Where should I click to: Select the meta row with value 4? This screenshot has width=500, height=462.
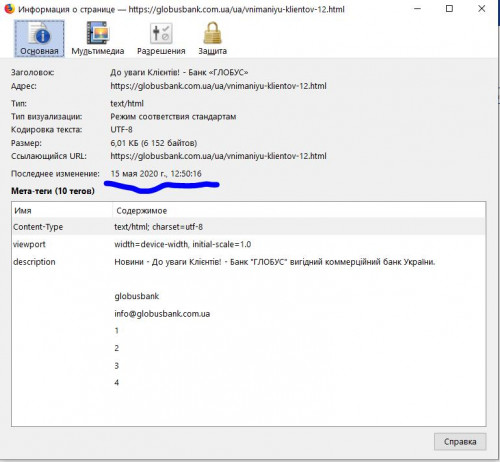248,383
